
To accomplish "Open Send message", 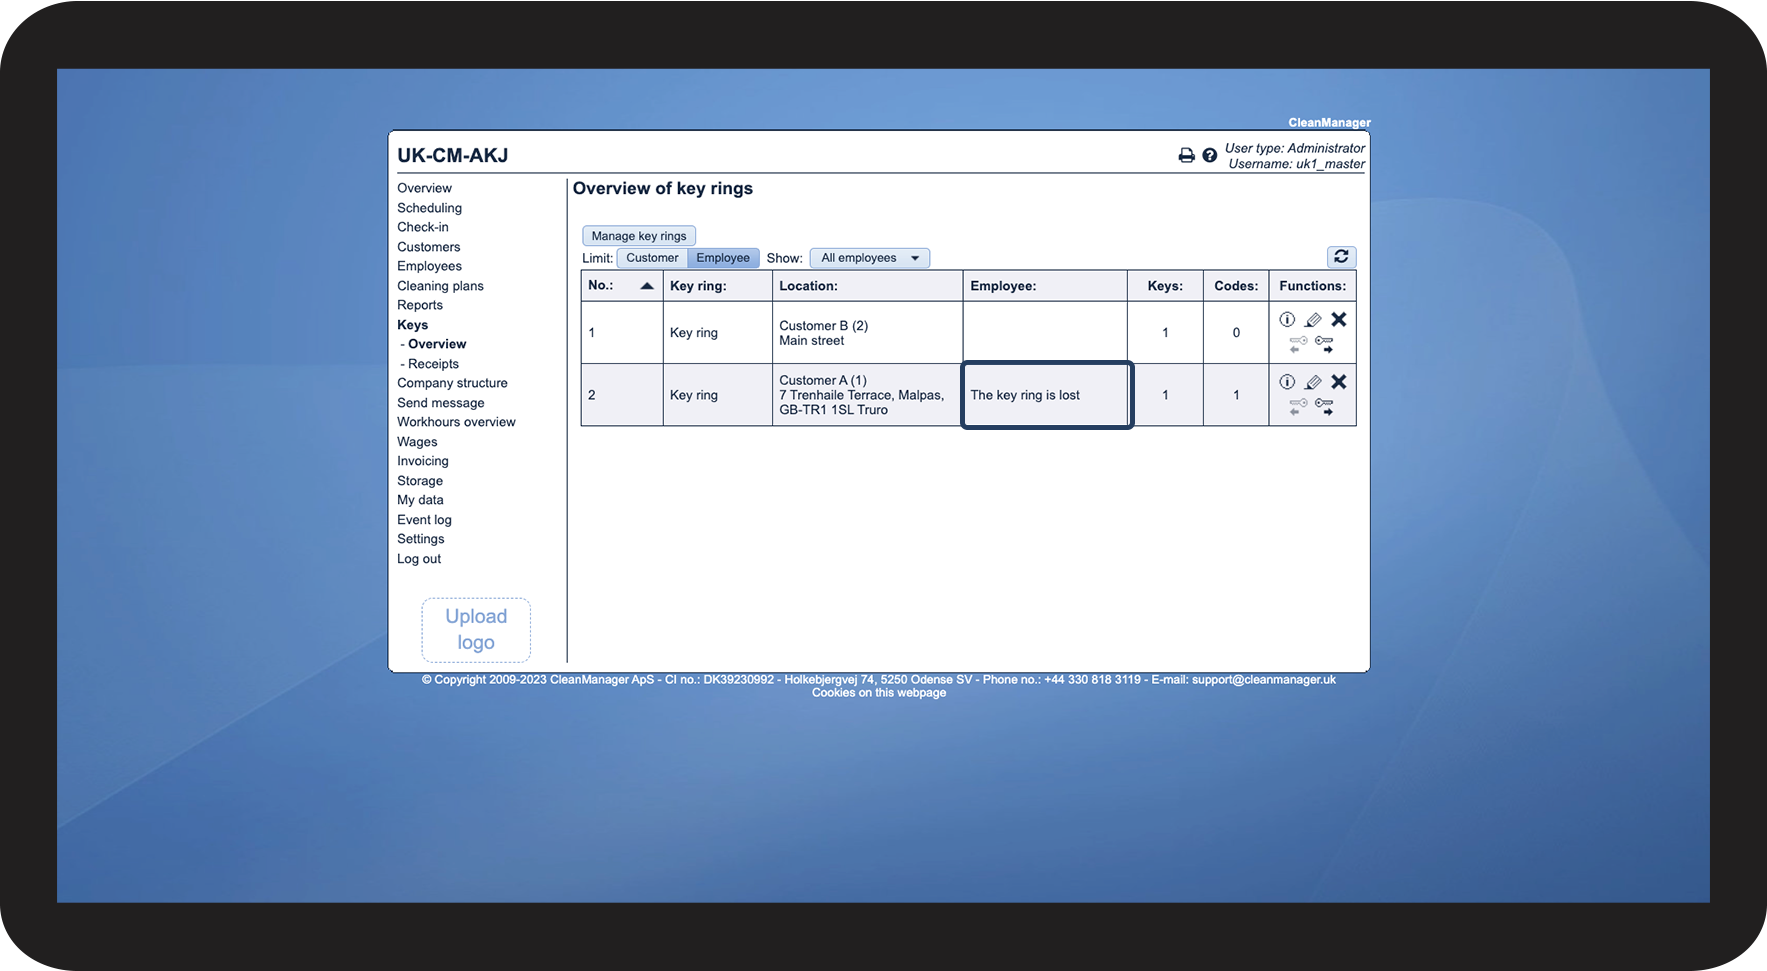I will pyautogui.click(x=441, y=403).
